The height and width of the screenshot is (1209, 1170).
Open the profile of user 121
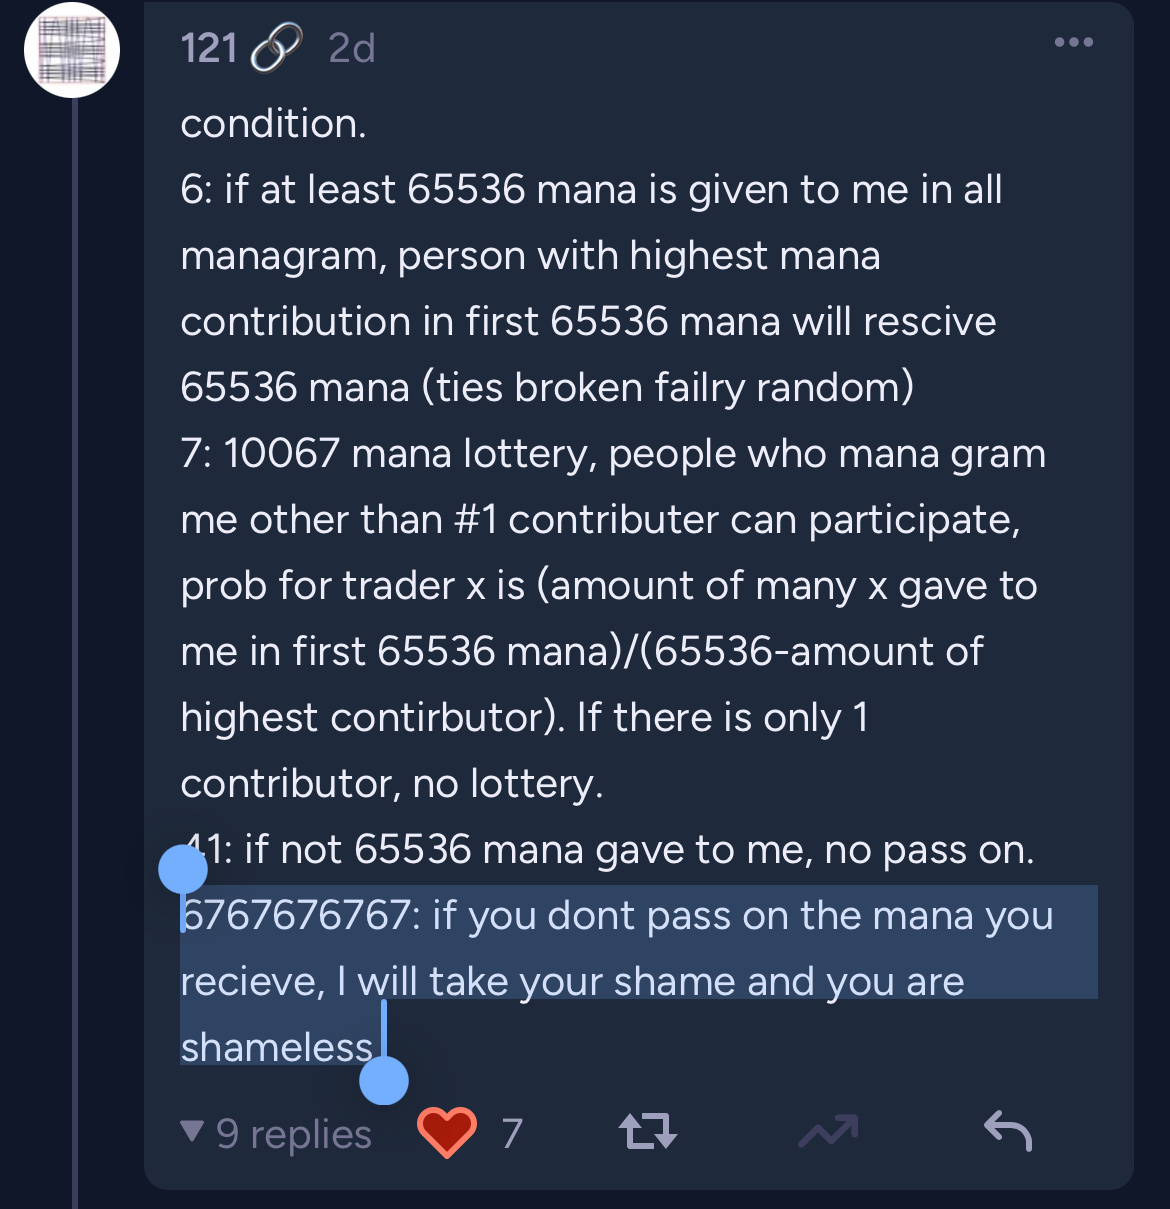coord(209,48)
